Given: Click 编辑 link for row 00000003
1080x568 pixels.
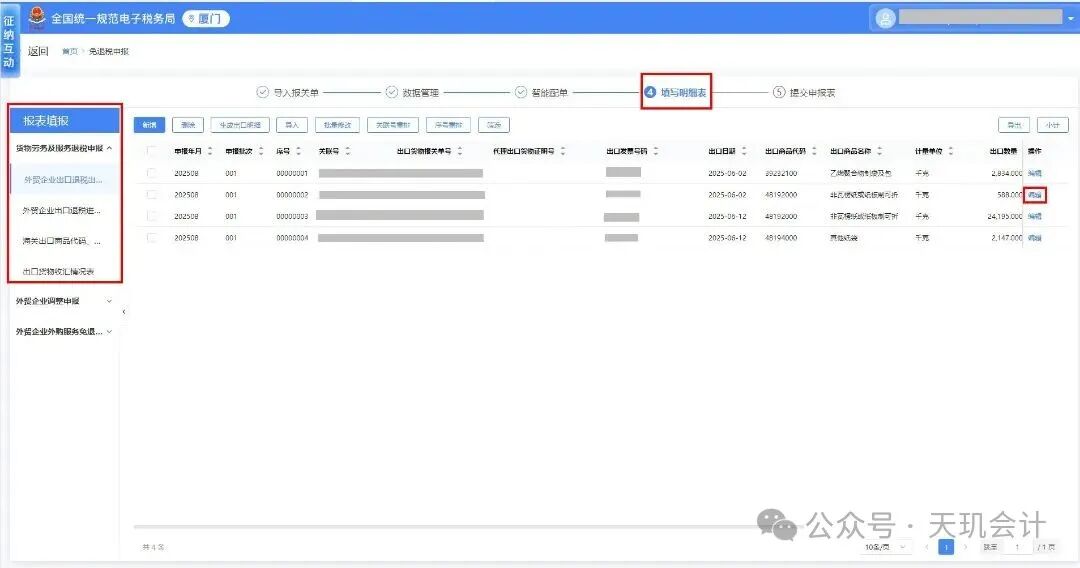Looking at the screenshot, I should (x=1035, y=216).
